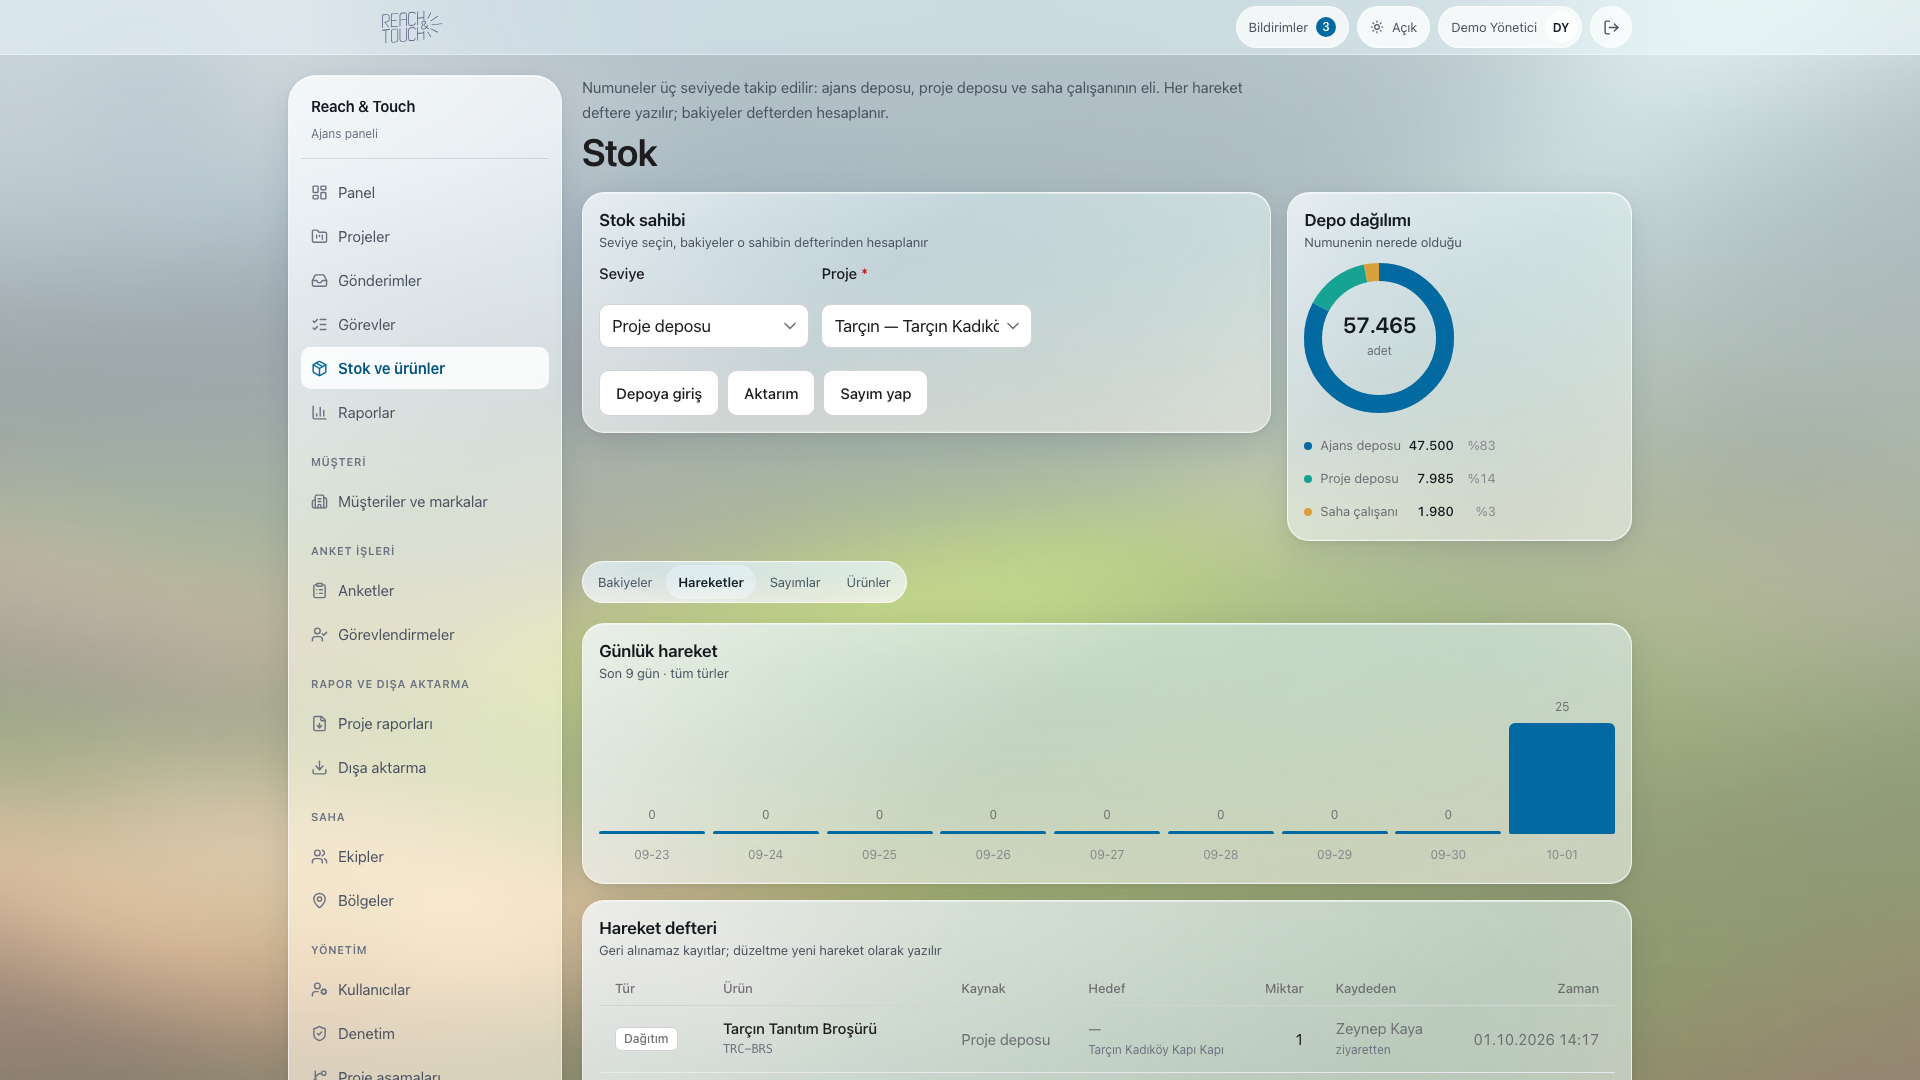Click the Bölgeler map pin icon

click(319, 901)
